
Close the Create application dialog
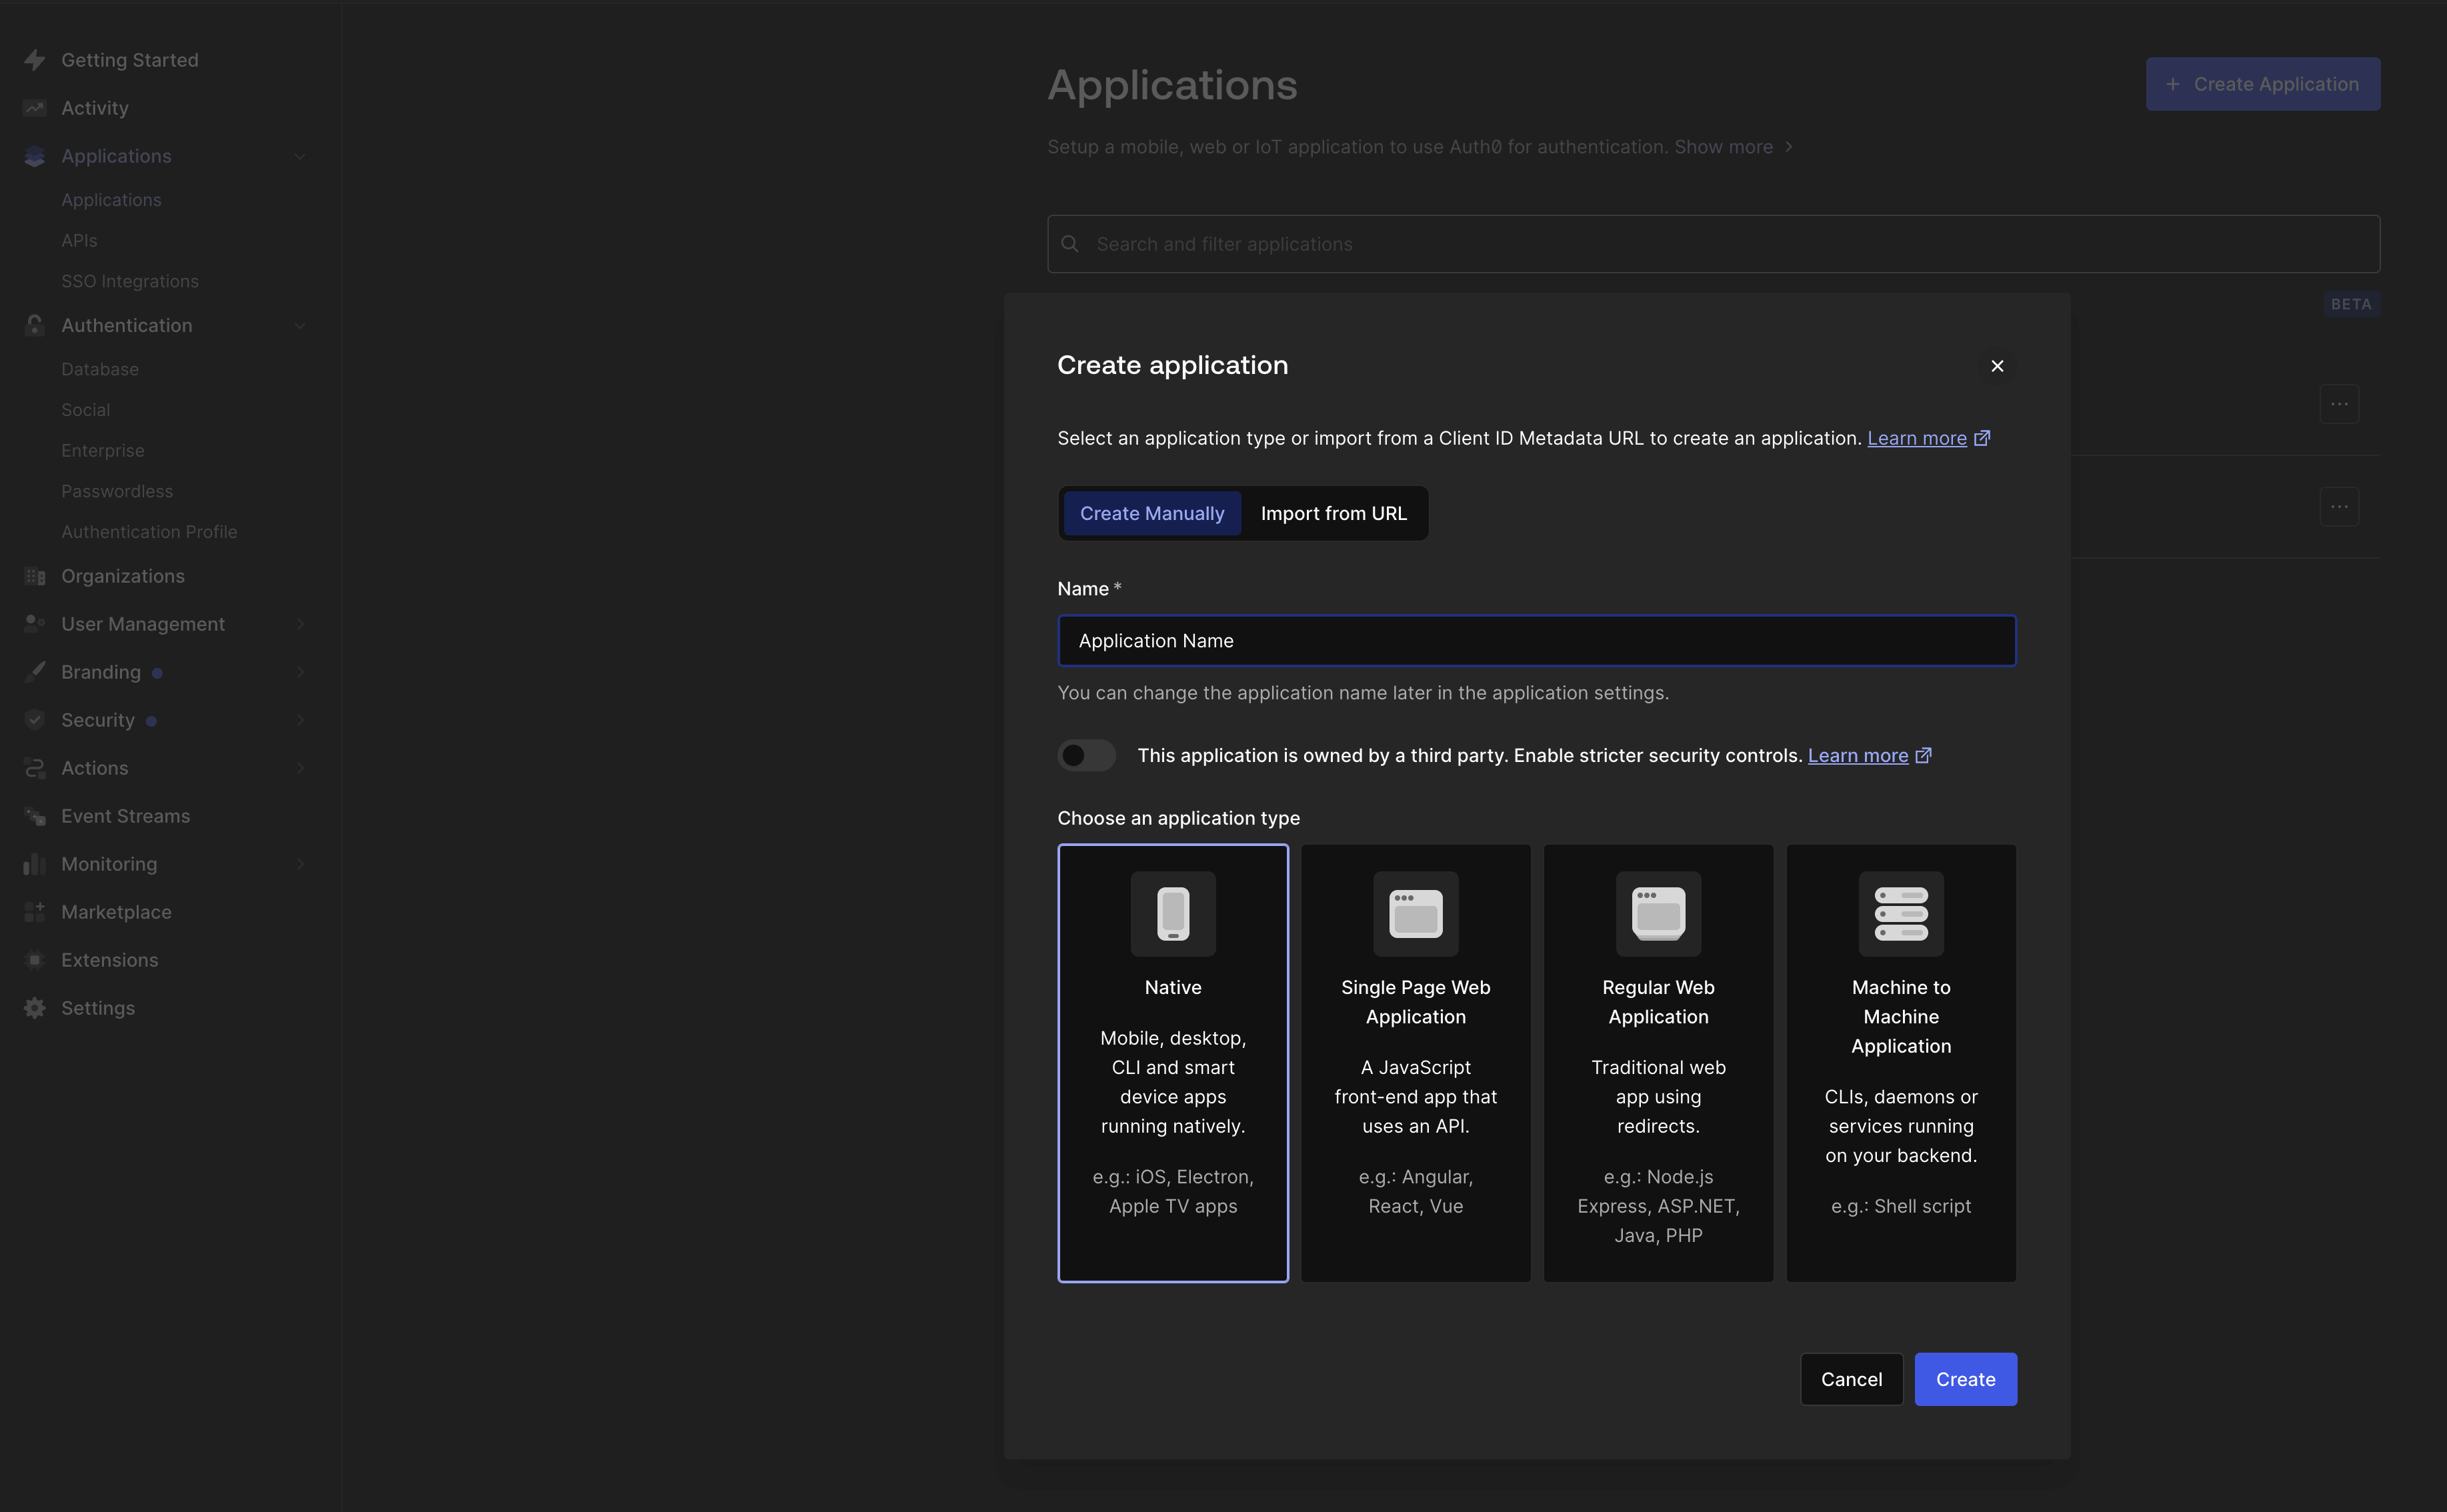(1997, 366)
